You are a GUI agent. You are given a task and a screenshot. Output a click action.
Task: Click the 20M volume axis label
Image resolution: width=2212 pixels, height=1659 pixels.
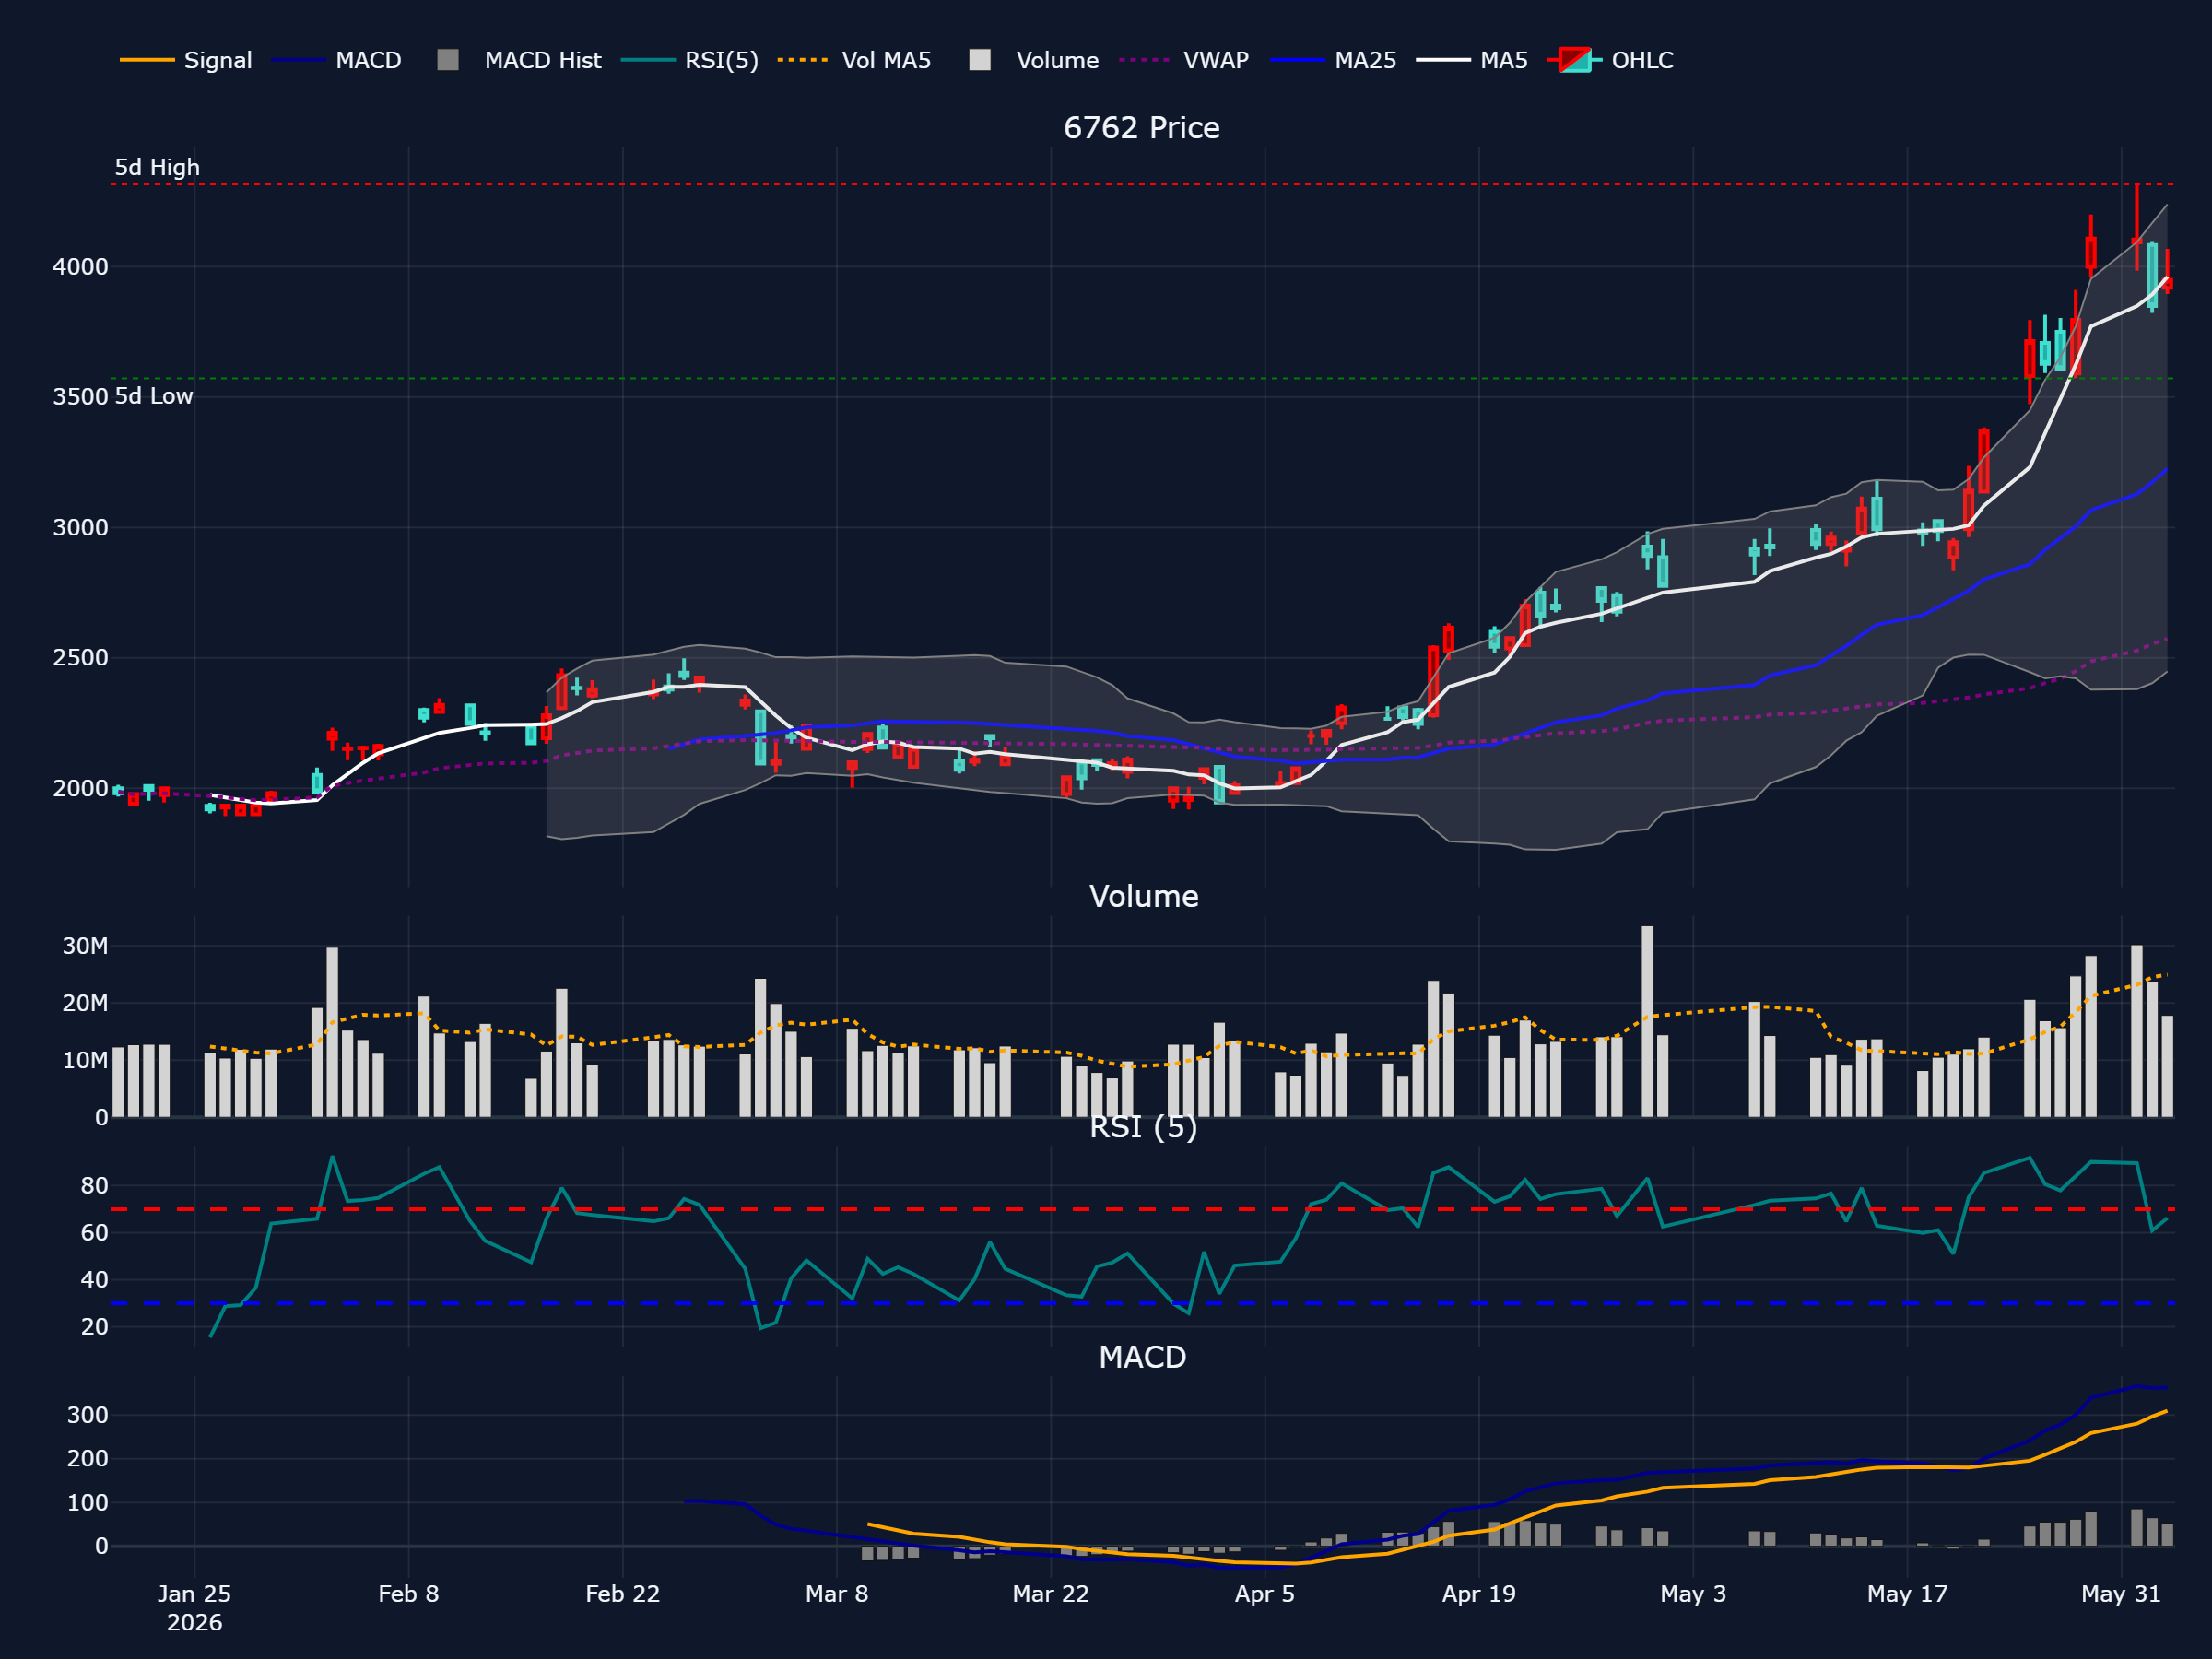coord(85,1003)
